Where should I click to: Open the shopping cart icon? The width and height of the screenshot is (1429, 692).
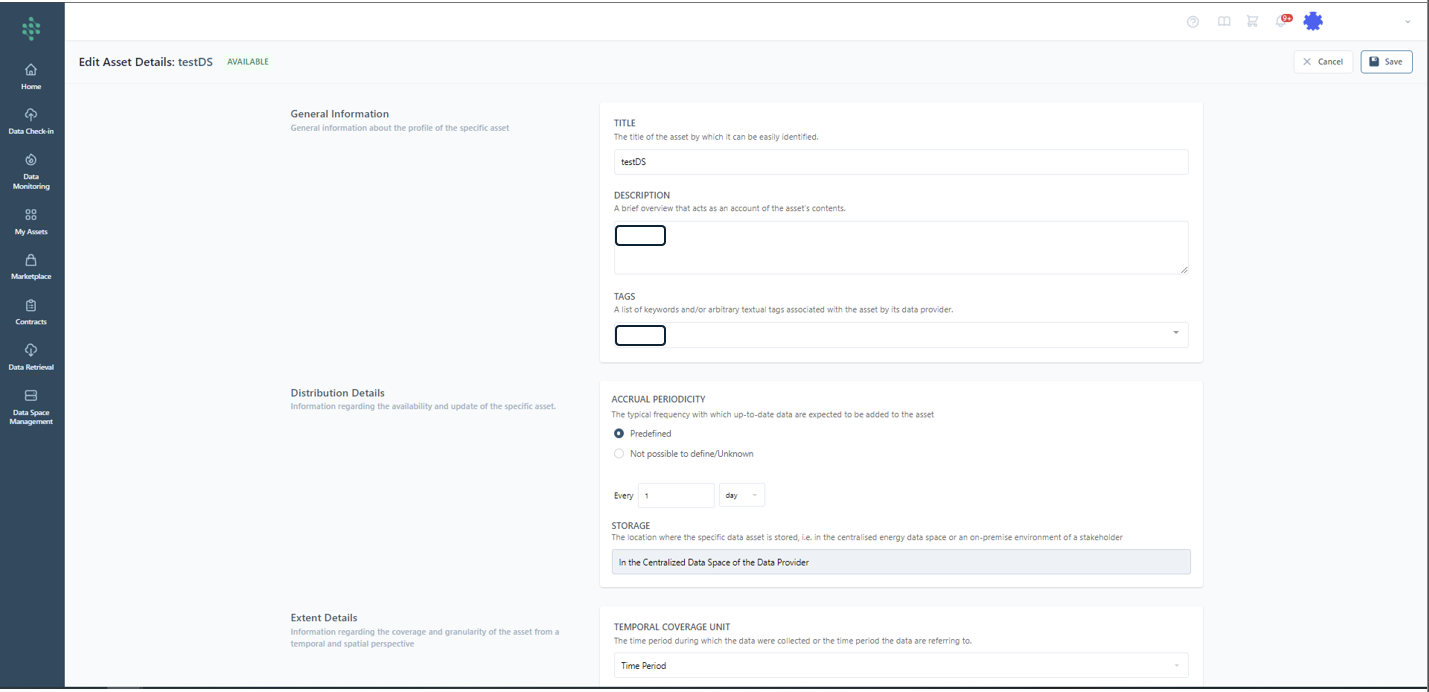click(1252, 22)
